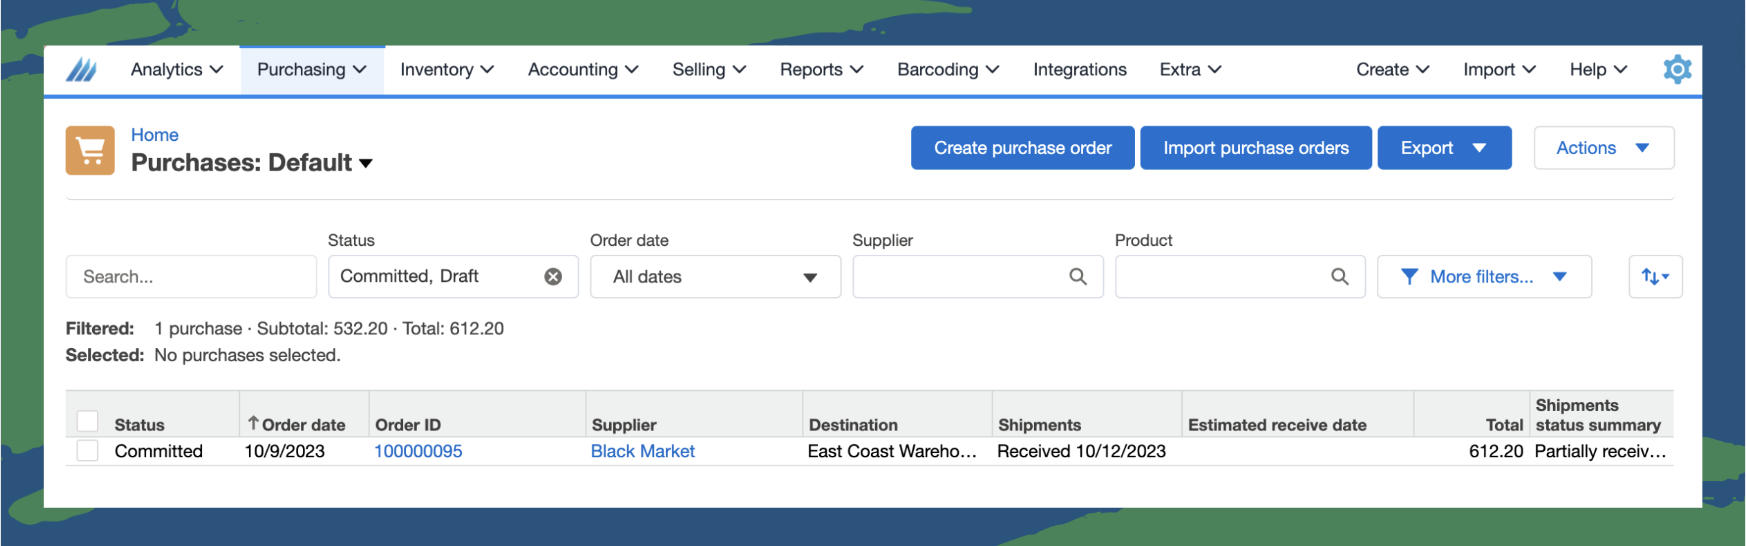Click the Committed status cell

point(159,451)
